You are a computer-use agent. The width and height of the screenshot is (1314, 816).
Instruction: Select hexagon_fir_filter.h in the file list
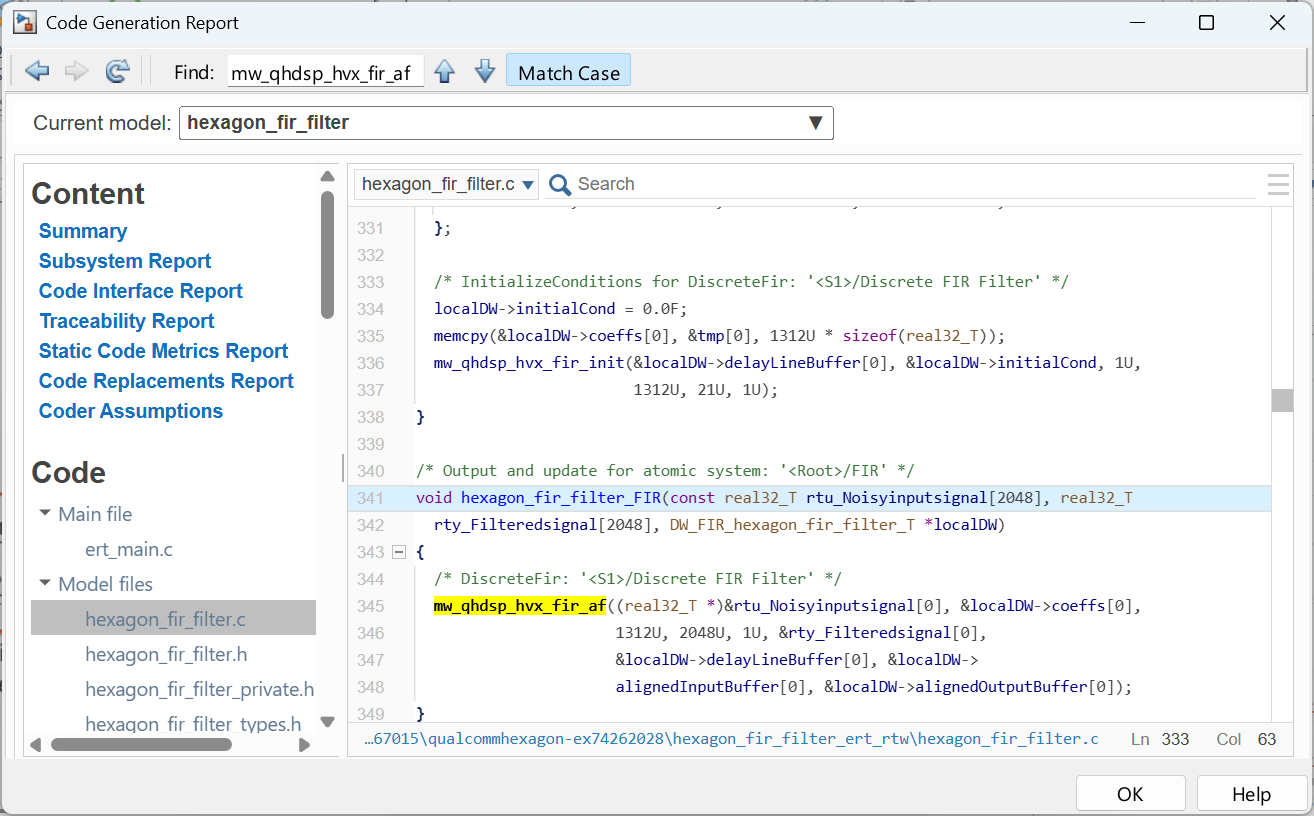[166, 654]
